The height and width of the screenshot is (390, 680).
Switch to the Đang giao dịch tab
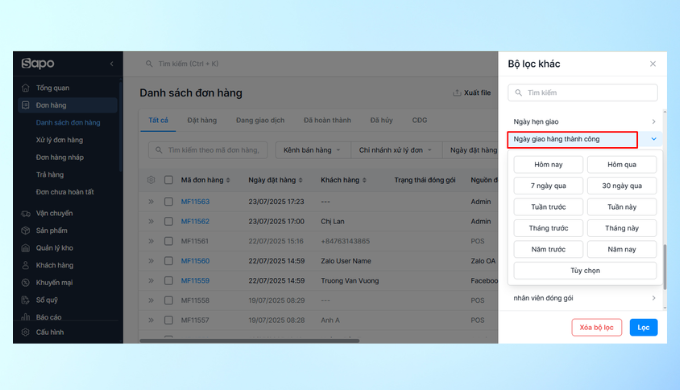coord(260,120)
